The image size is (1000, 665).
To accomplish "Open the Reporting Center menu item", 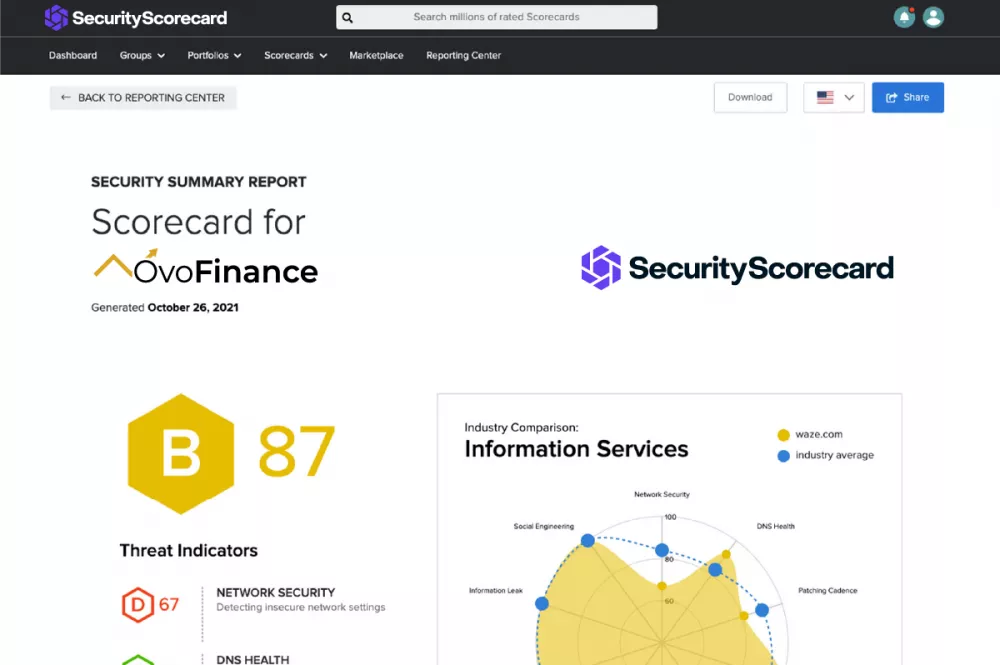I will coord(464,55).
